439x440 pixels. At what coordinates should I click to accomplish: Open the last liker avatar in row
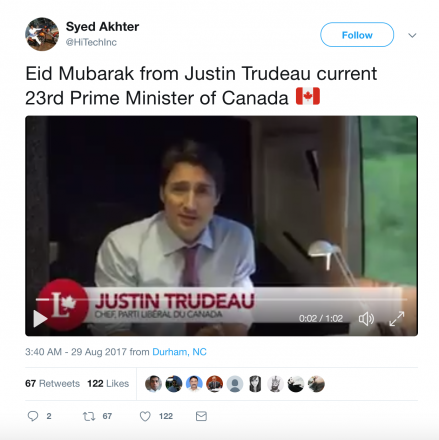tap(316, 384)
